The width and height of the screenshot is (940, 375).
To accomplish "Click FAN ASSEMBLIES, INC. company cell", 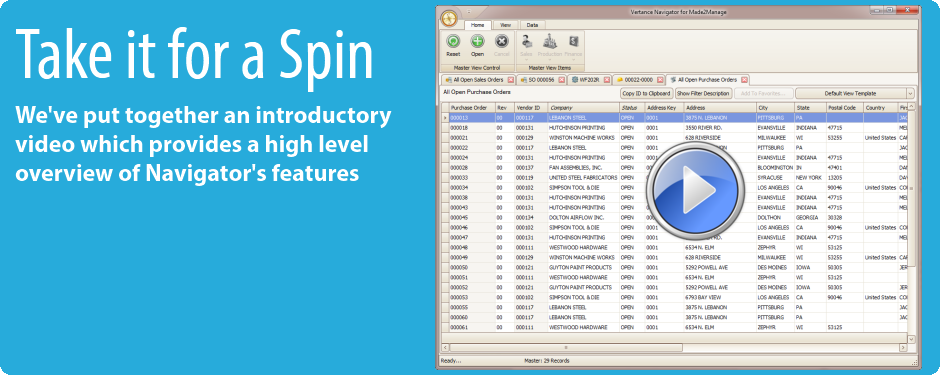I will coord(583,168).
